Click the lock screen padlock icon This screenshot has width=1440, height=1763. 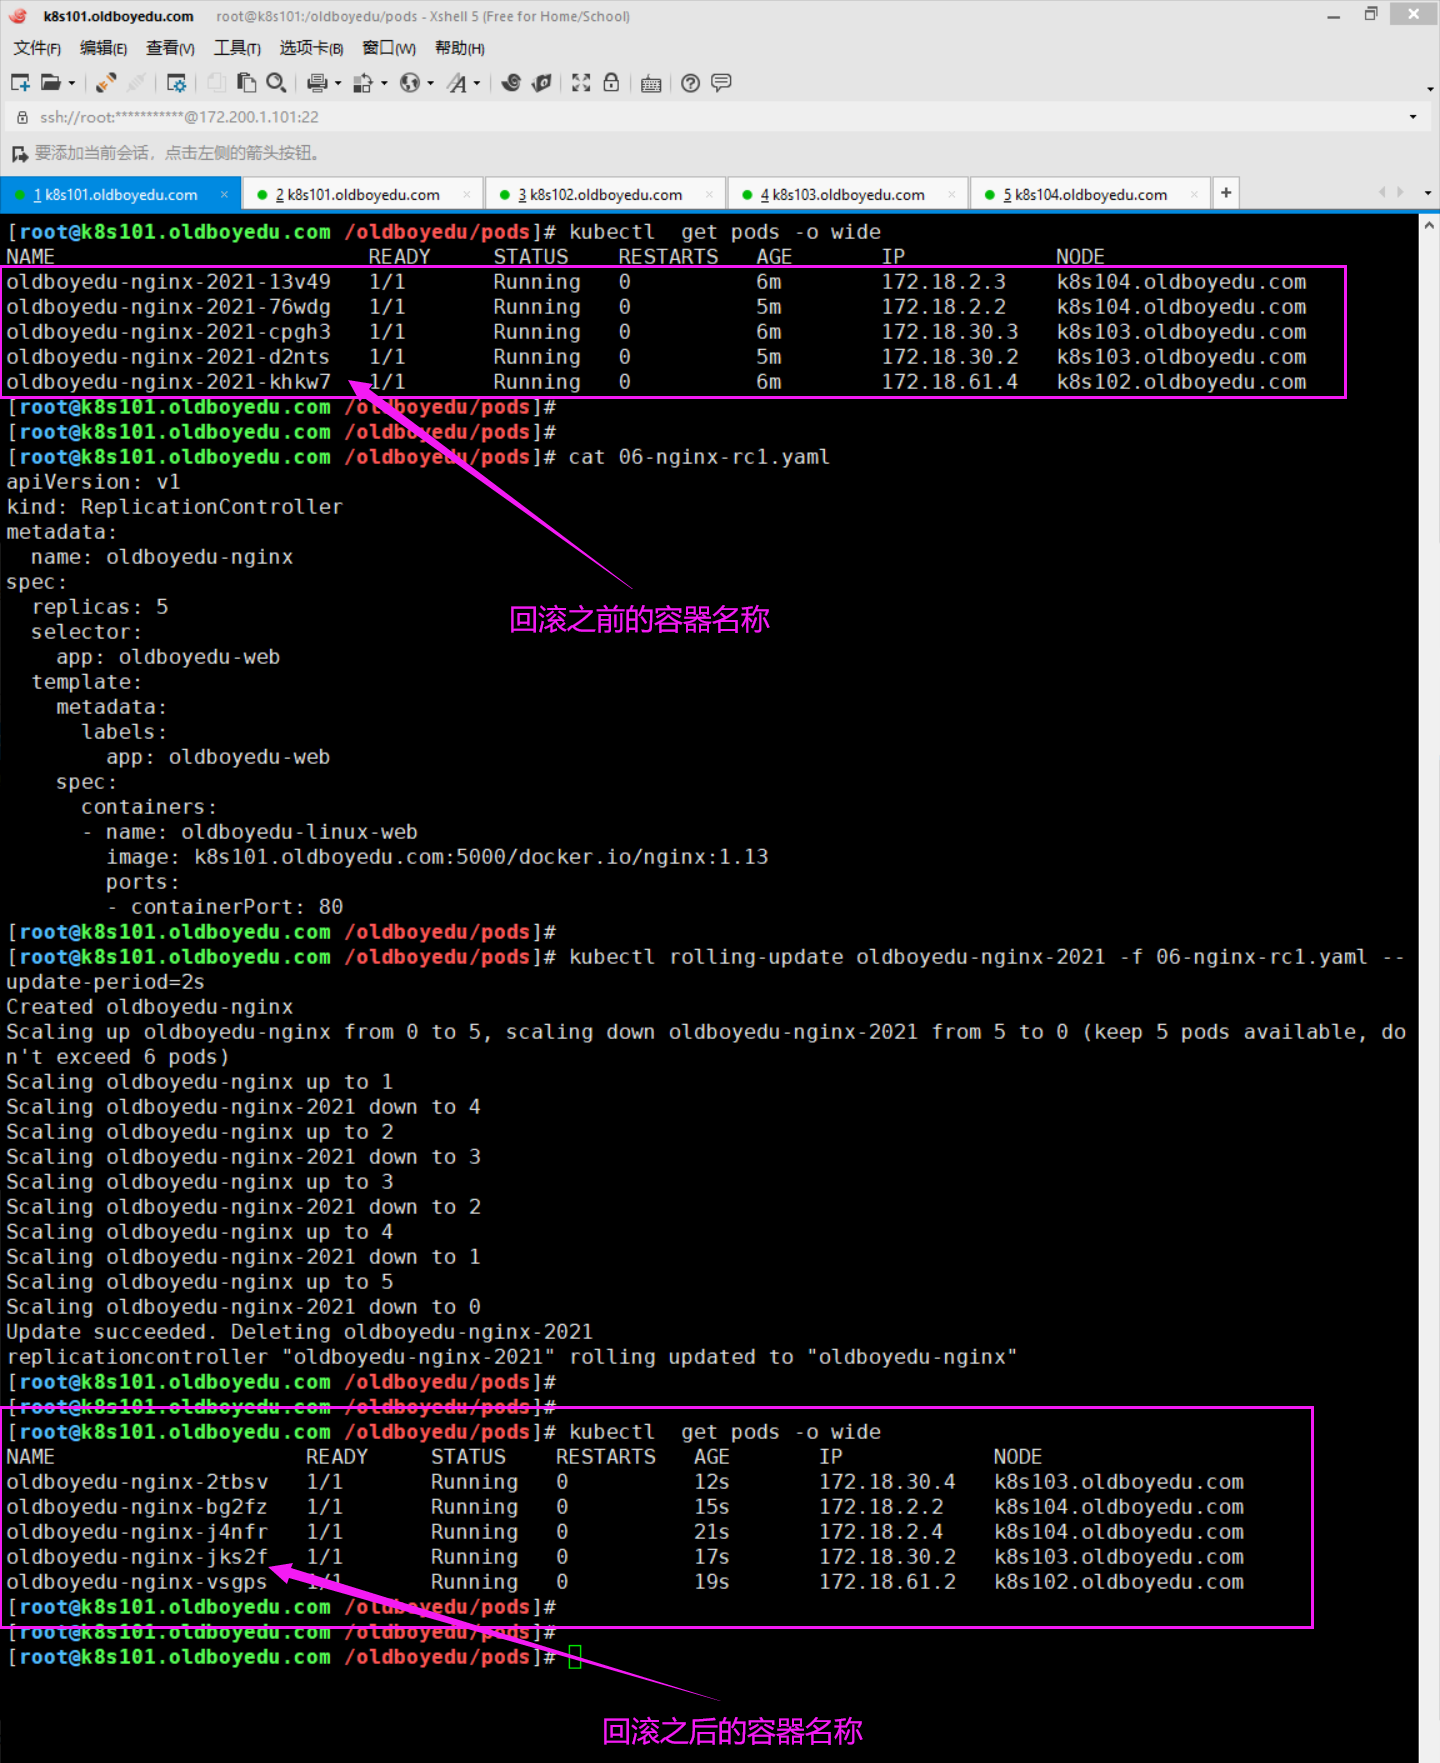click(x=611, y=83)
